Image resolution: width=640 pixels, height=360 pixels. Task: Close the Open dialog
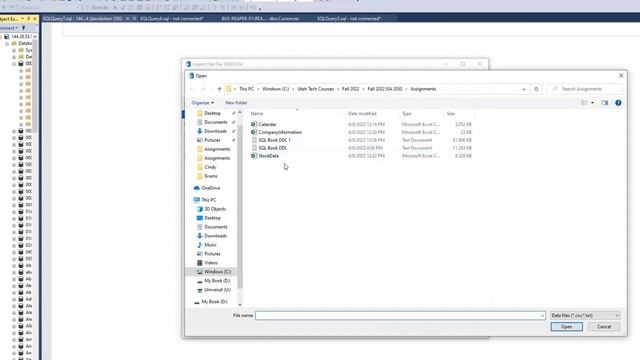621,76
